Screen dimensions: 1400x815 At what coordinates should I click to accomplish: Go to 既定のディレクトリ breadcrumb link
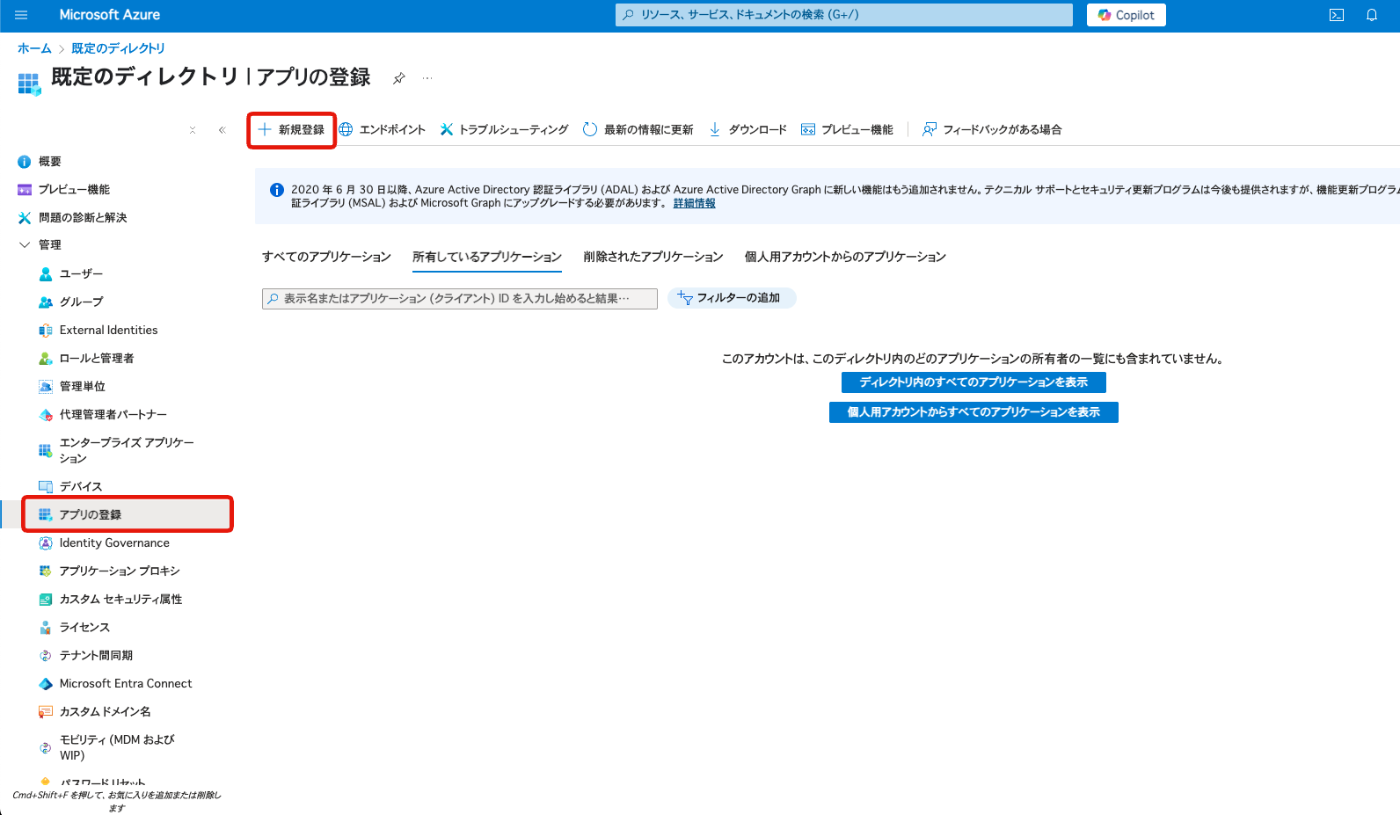coord(118,48)
